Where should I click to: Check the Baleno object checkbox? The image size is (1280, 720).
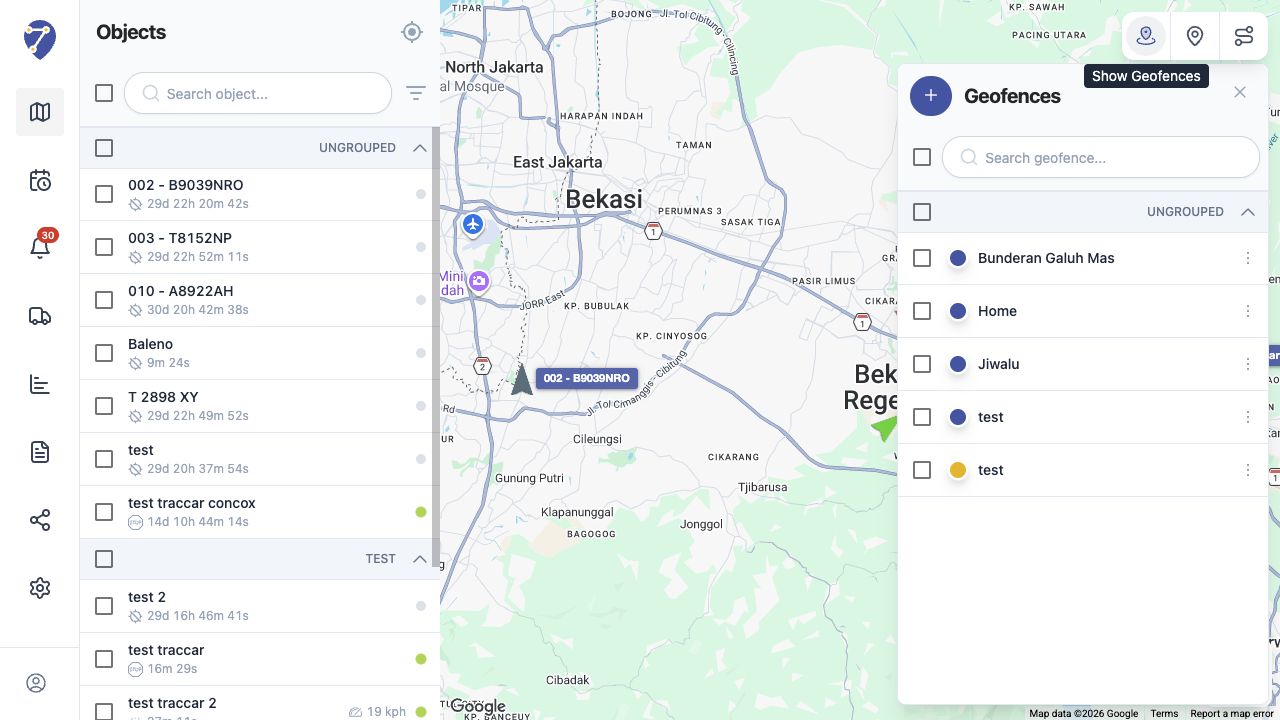tap(104, 353)
